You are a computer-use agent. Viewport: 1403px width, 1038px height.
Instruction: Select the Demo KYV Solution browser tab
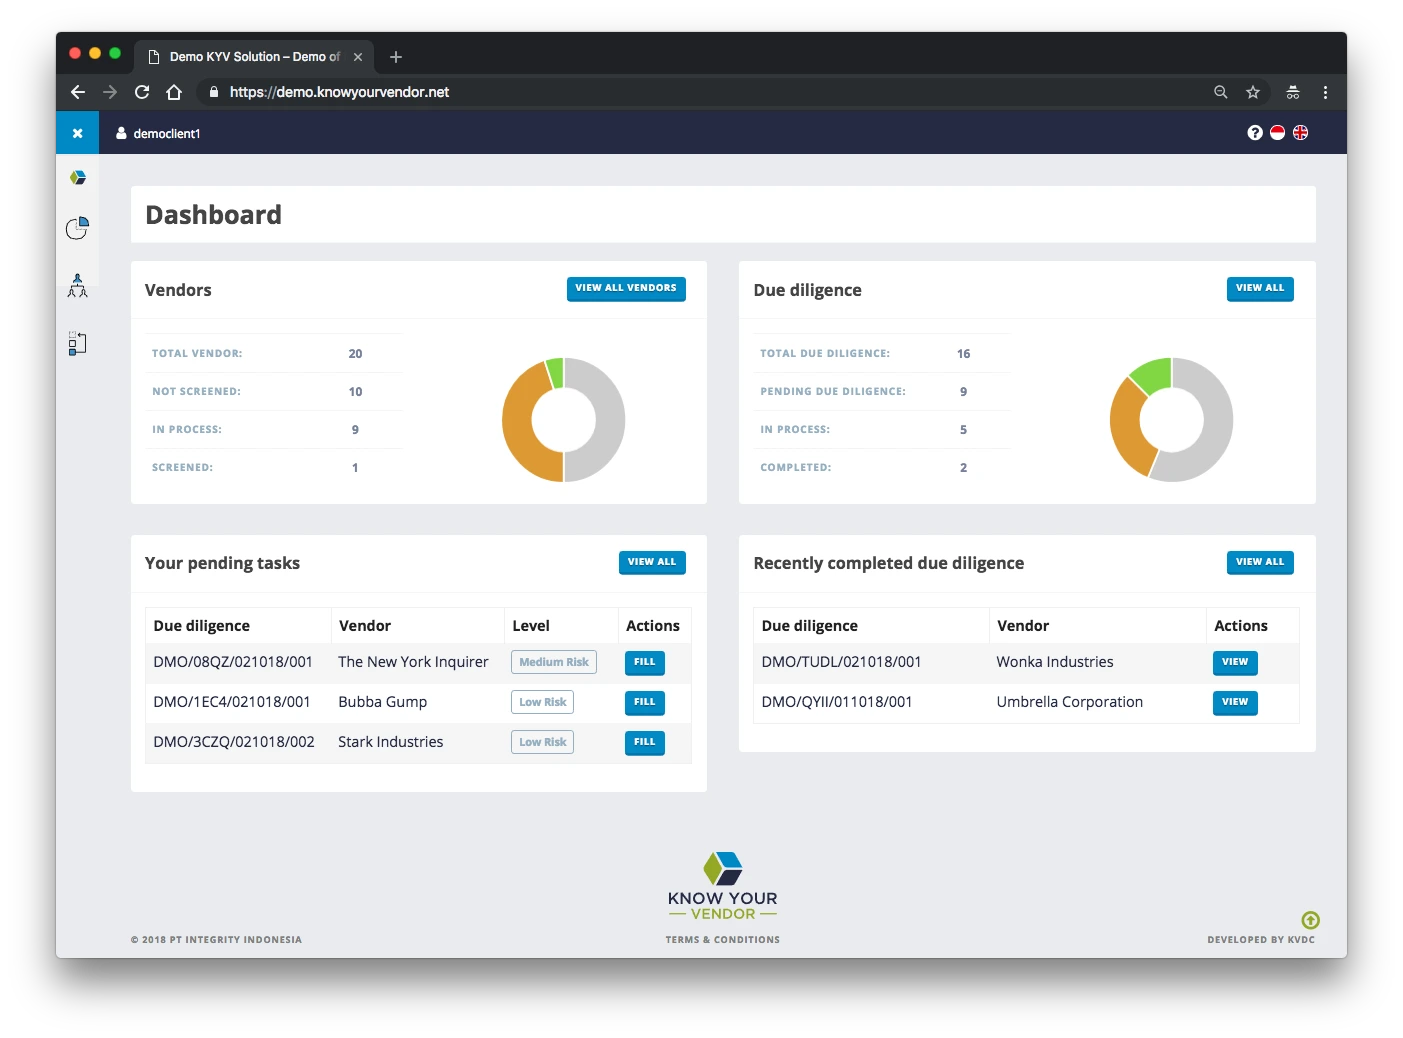coord(250,57)
